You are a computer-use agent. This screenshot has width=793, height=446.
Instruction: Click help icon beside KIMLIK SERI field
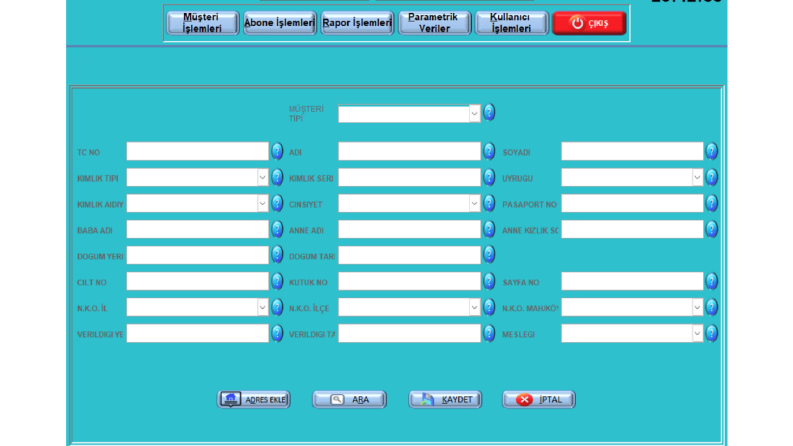pyautogui.click(x=489, y=177)
